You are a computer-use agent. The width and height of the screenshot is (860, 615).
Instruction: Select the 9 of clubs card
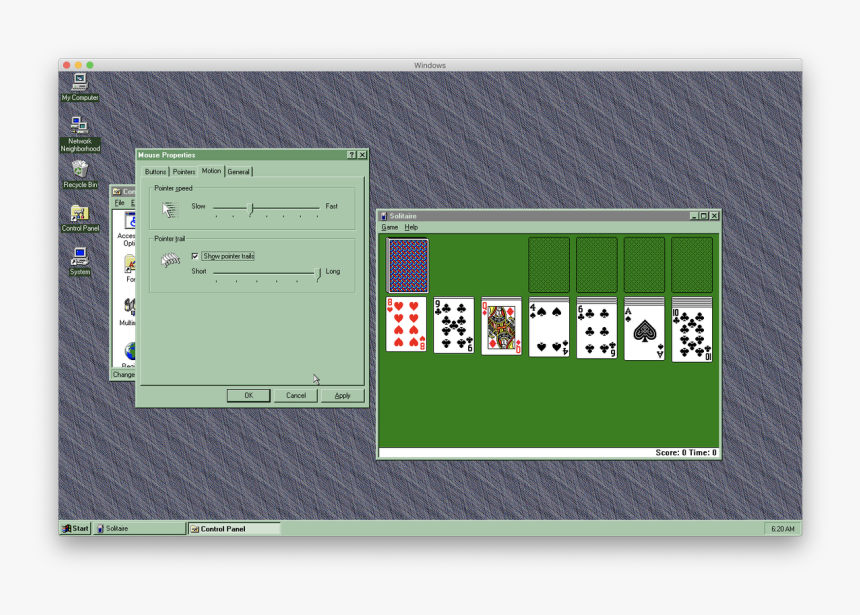[454, 325]
